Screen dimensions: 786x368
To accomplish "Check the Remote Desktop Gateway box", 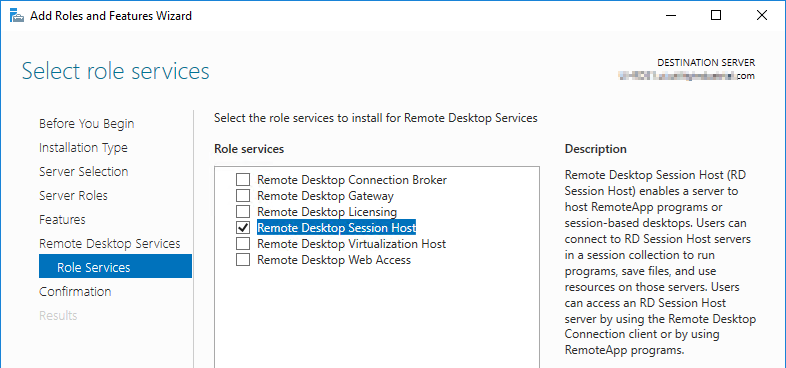I will pyautogui.click(x=243, y=196).
